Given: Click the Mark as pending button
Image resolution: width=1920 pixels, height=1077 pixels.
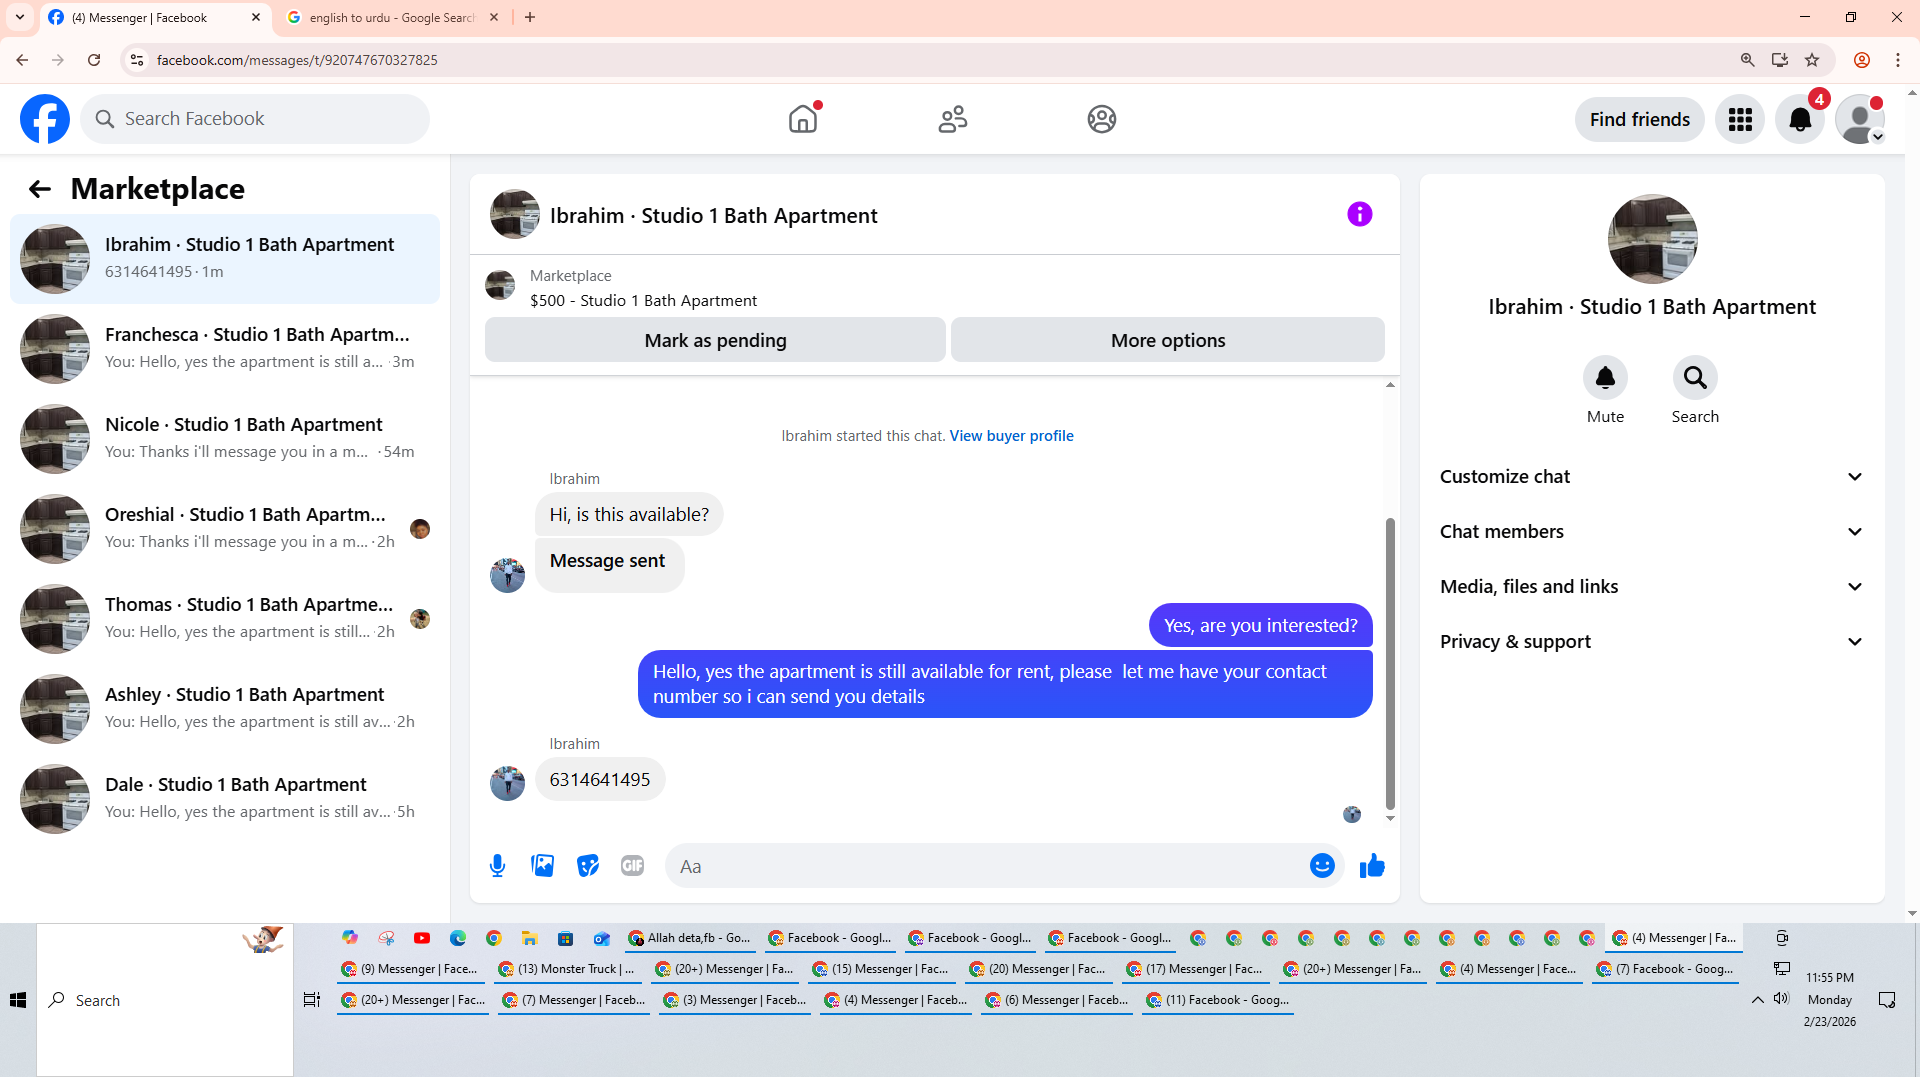Looking at the screenshot, I should pos(715,340).
